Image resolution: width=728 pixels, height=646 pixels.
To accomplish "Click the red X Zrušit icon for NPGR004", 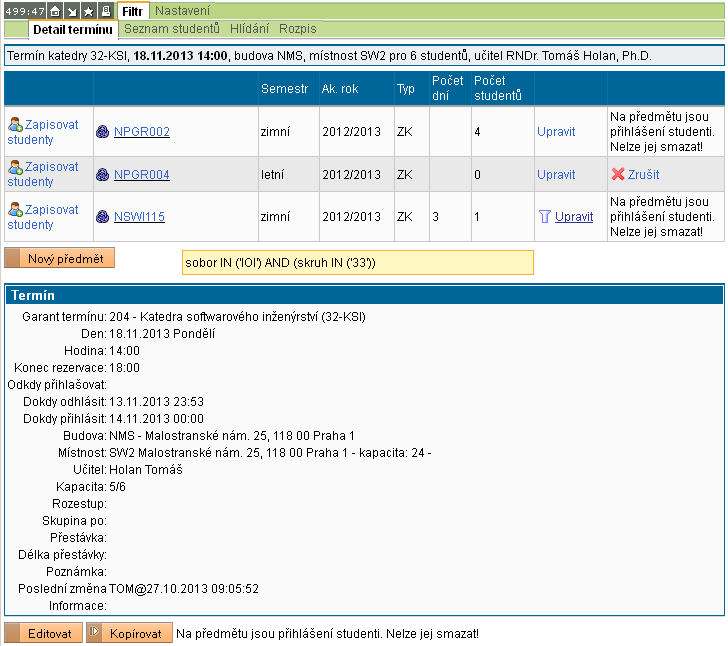I will tap(618, 175).
